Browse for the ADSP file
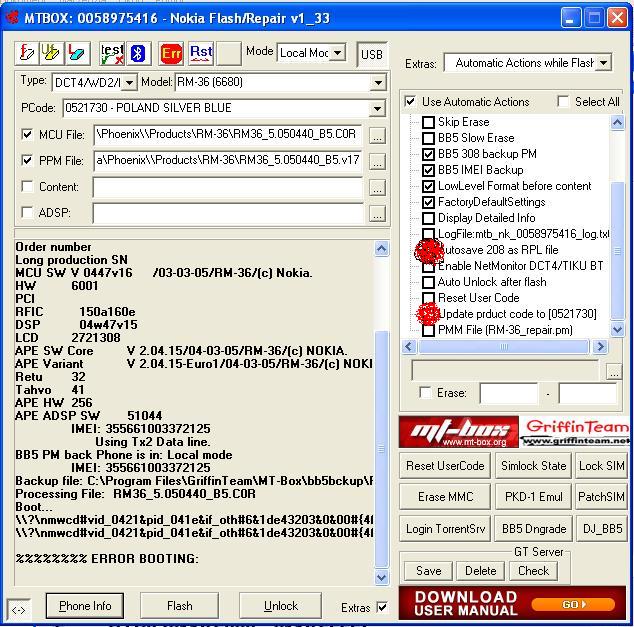Viewport: 634px width, 627px height. coord(377,213)
